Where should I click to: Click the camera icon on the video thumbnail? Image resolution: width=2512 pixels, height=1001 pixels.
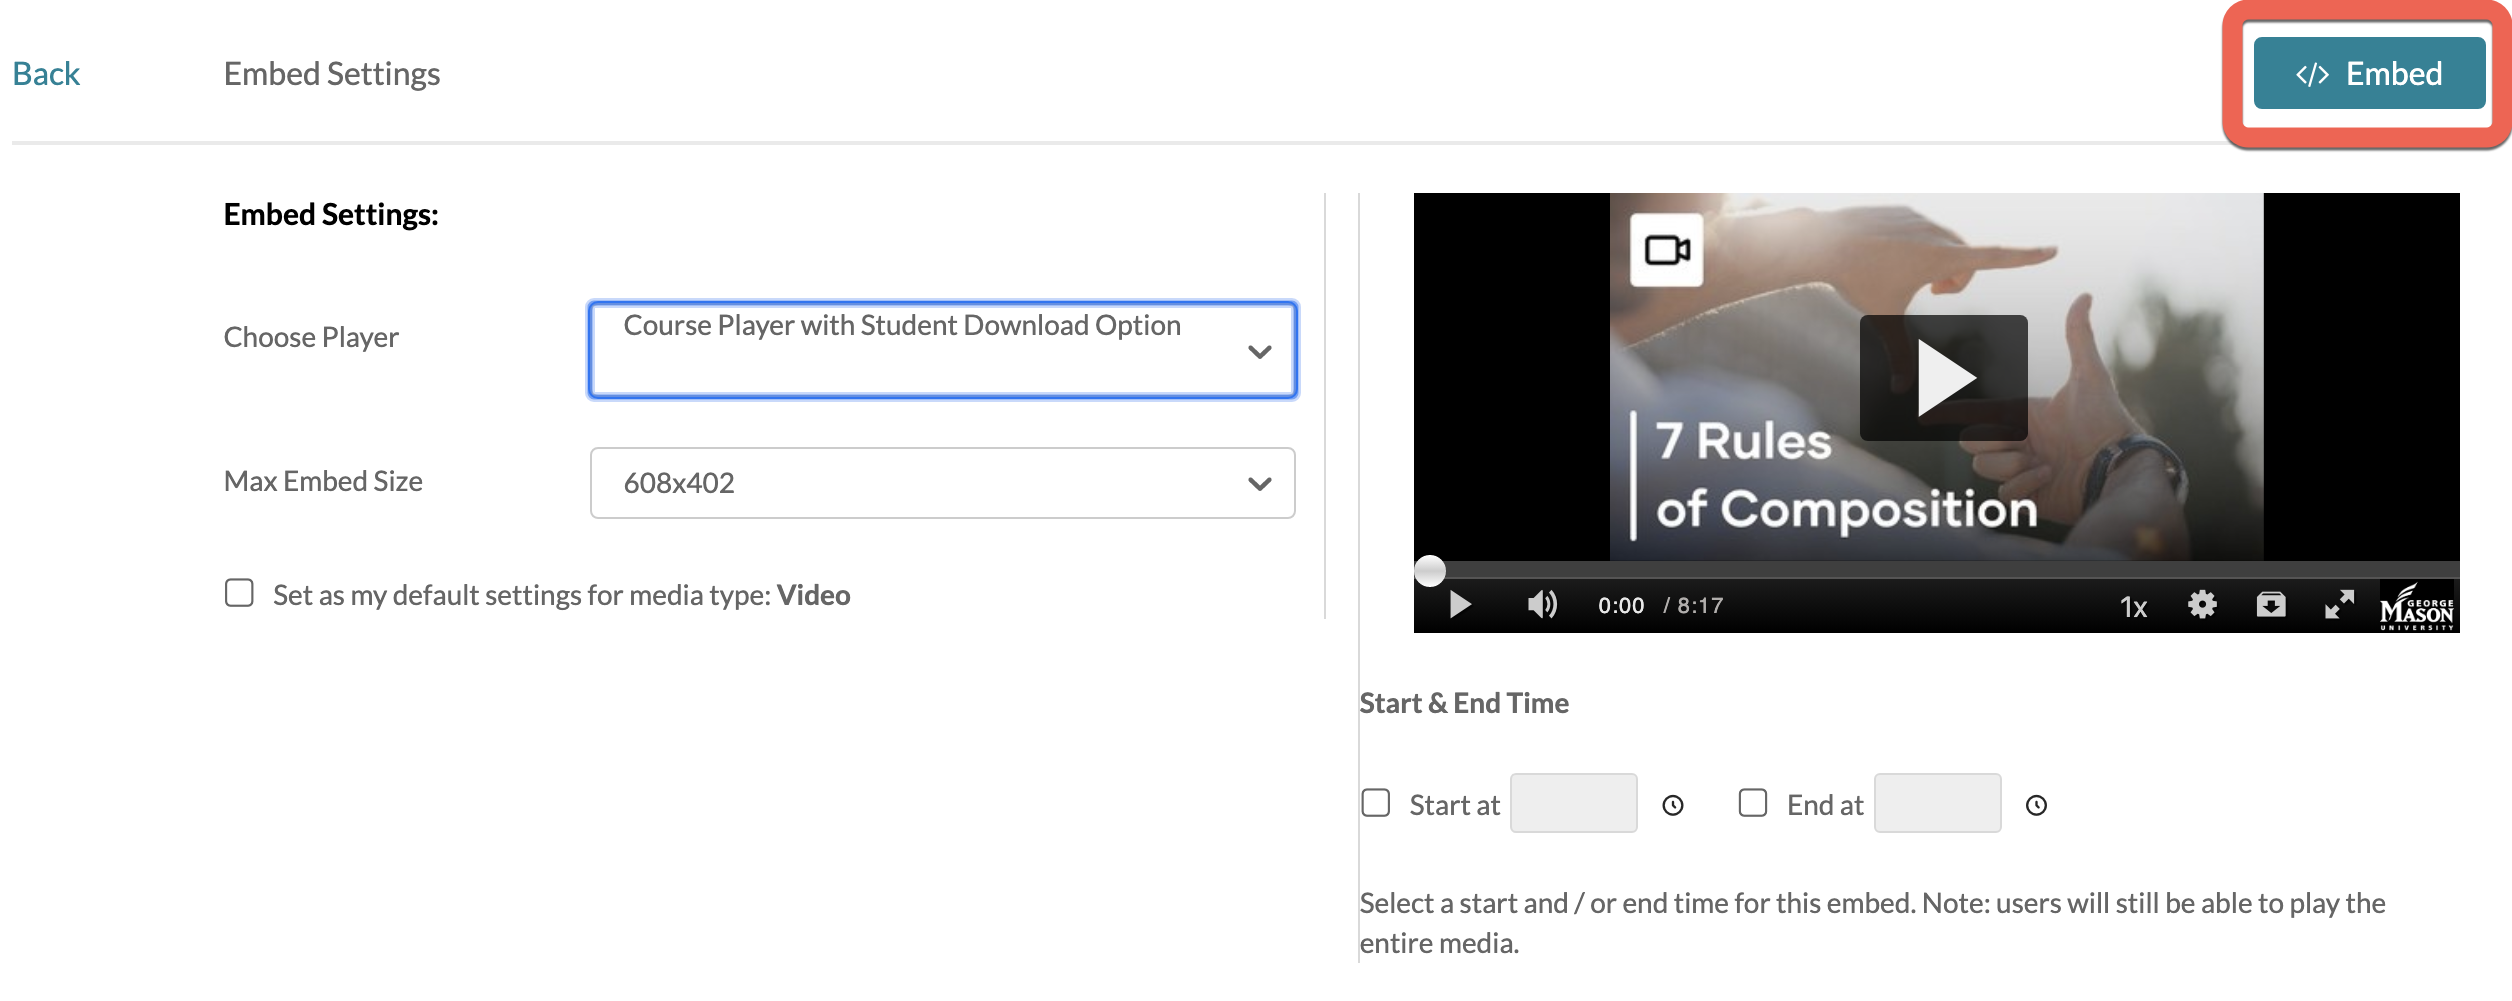[1667, 250]
